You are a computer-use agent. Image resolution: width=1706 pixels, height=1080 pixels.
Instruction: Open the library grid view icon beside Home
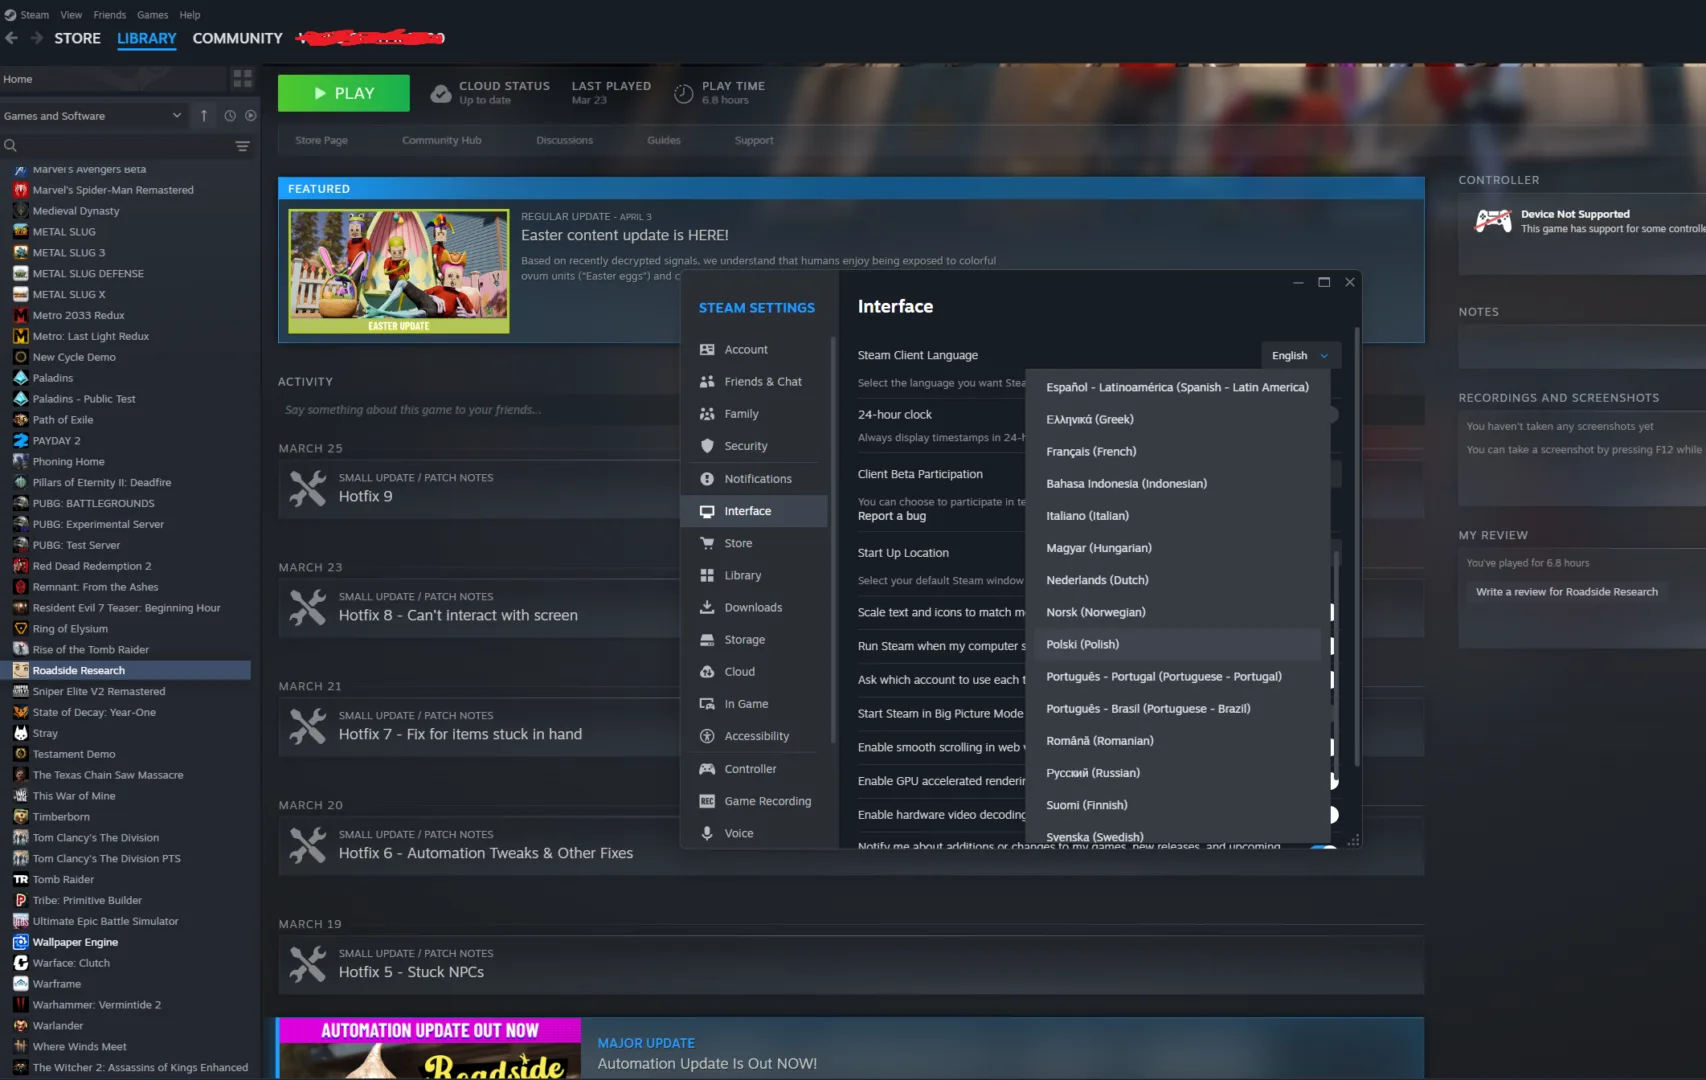(242, 78)
